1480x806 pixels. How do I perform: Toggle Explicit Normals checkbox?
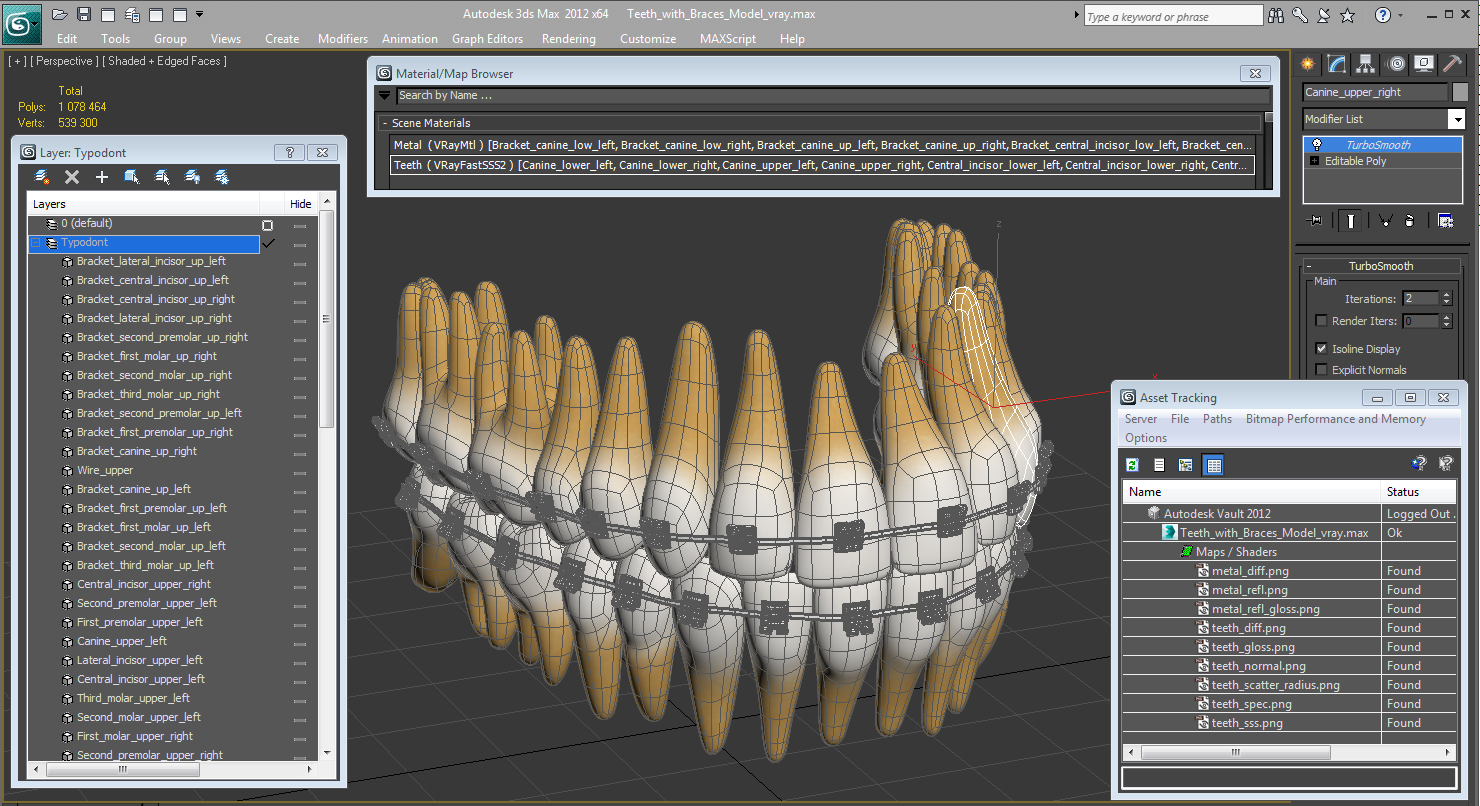[1321, 370]
